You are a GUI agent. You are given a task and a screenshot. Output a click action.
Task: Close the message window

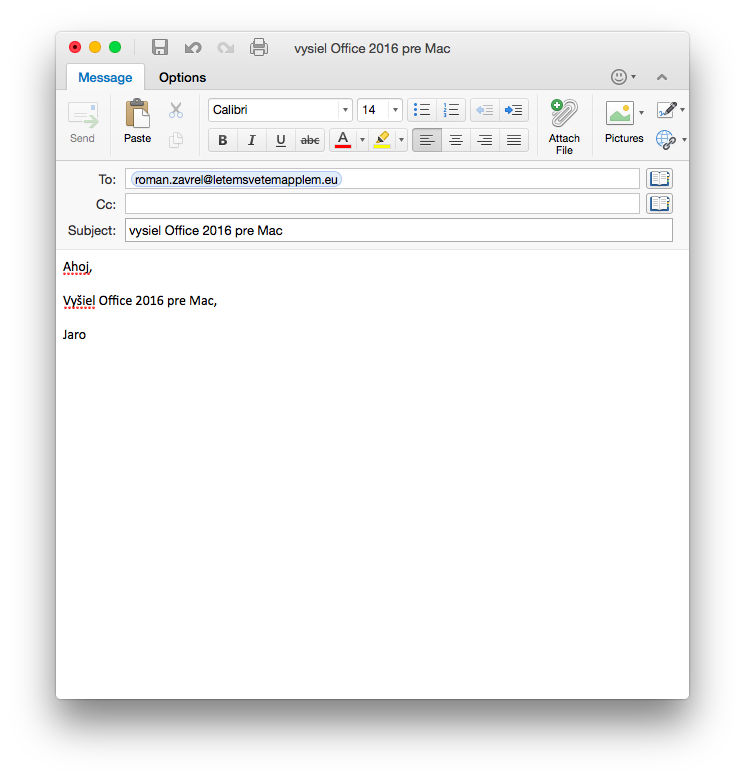tap(75, 47)
